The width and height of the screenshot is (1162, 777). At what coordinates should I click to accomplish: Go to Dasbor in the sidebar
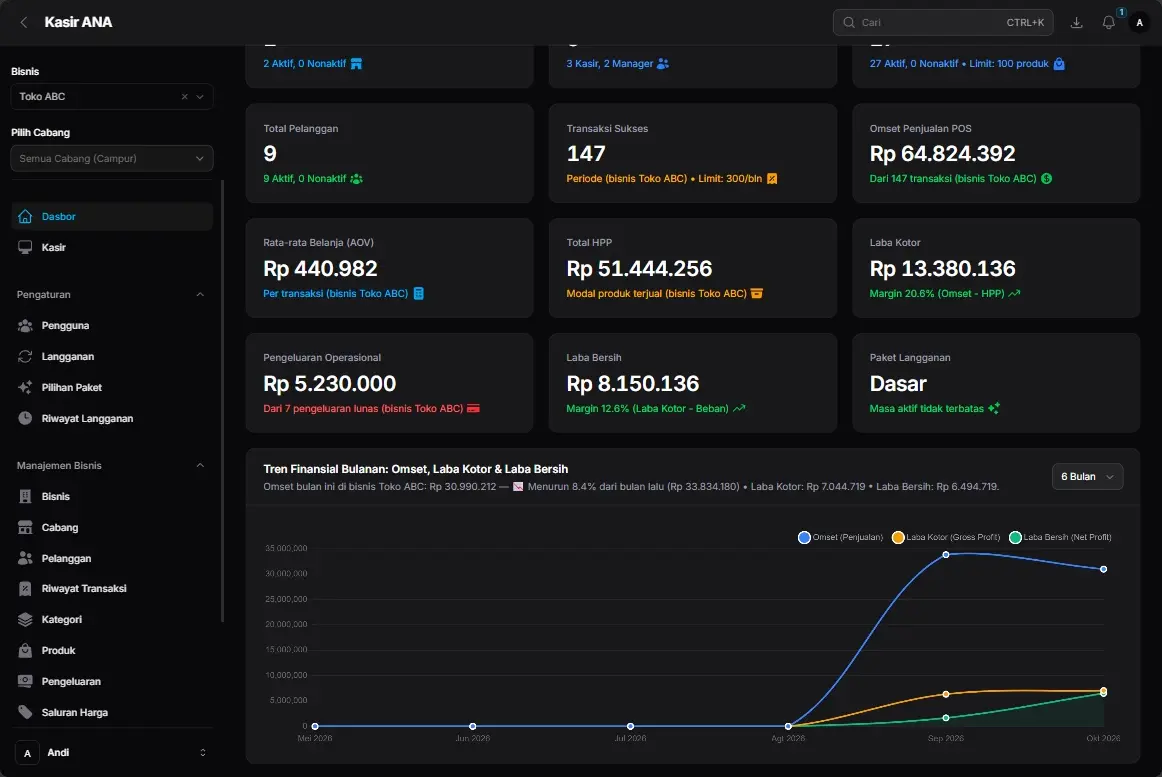112,216
